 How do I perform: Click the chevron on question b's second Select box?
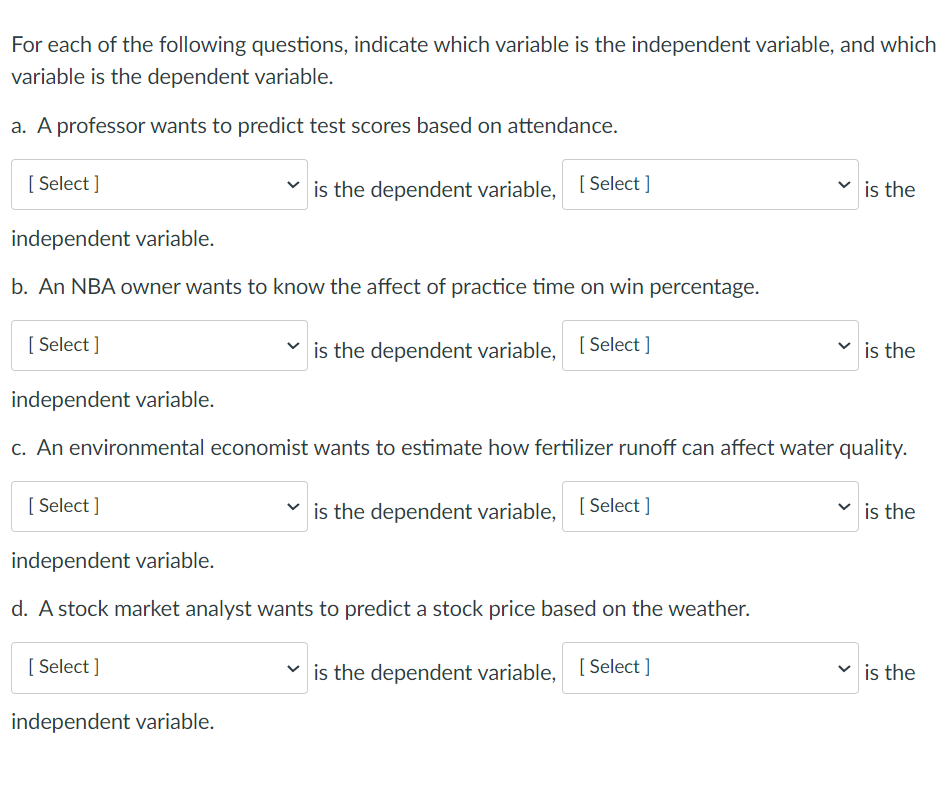(844, 345)
